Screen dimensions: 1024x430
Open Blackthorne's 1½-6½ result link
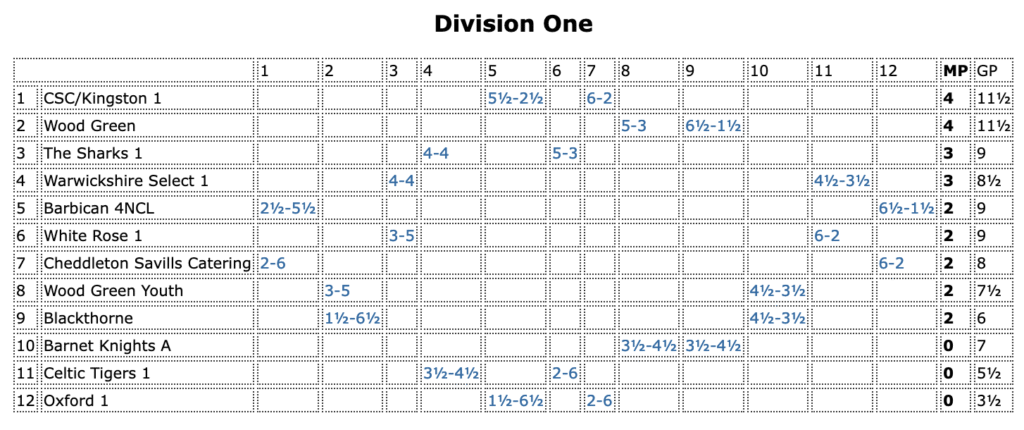[x=352, y=318]
